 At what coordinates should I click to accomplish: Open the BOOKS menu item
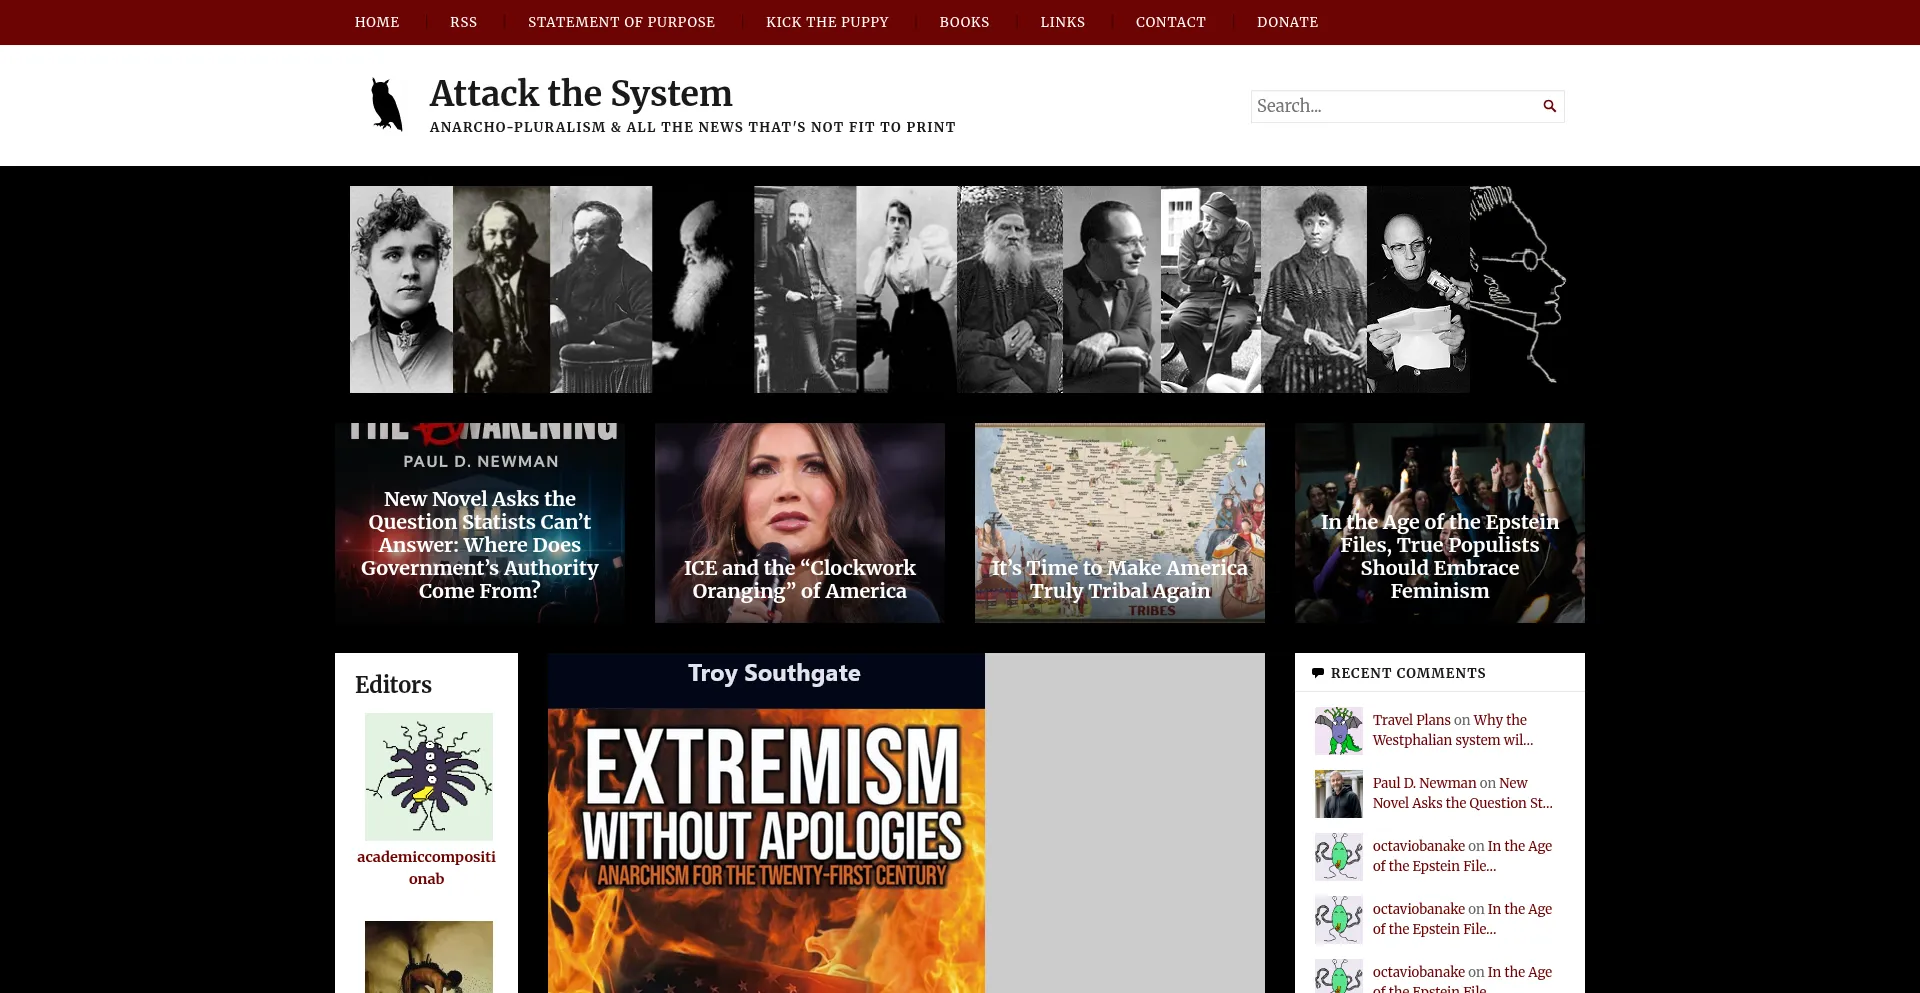click(963, 22)
